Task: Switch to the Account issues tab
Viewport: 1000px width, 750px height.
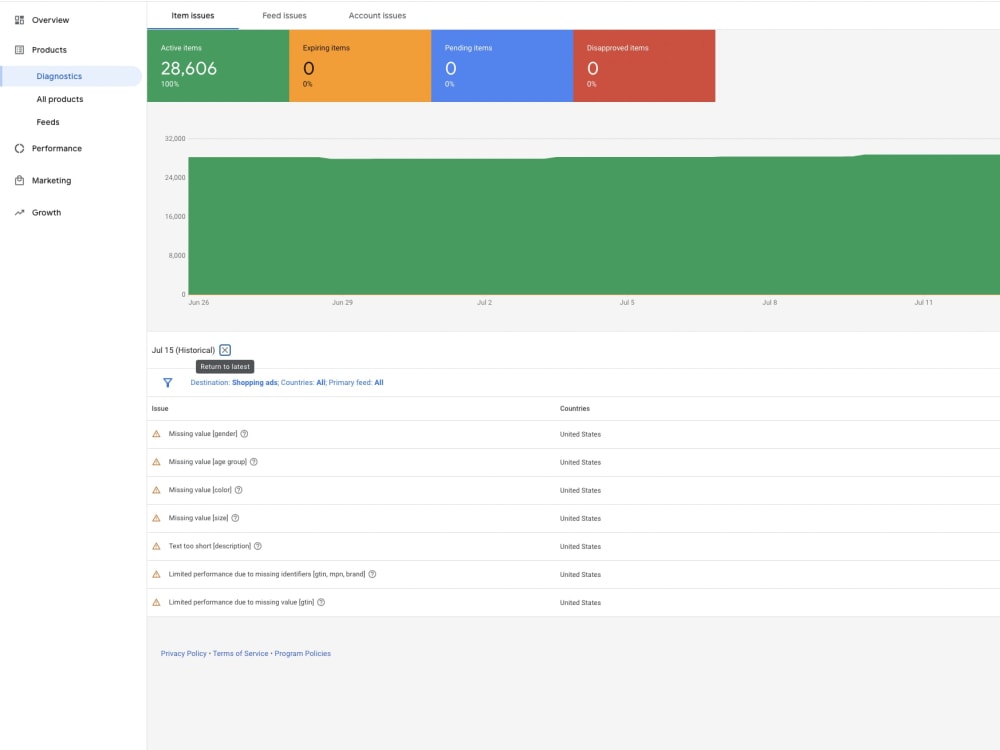Action: (377, 15)
